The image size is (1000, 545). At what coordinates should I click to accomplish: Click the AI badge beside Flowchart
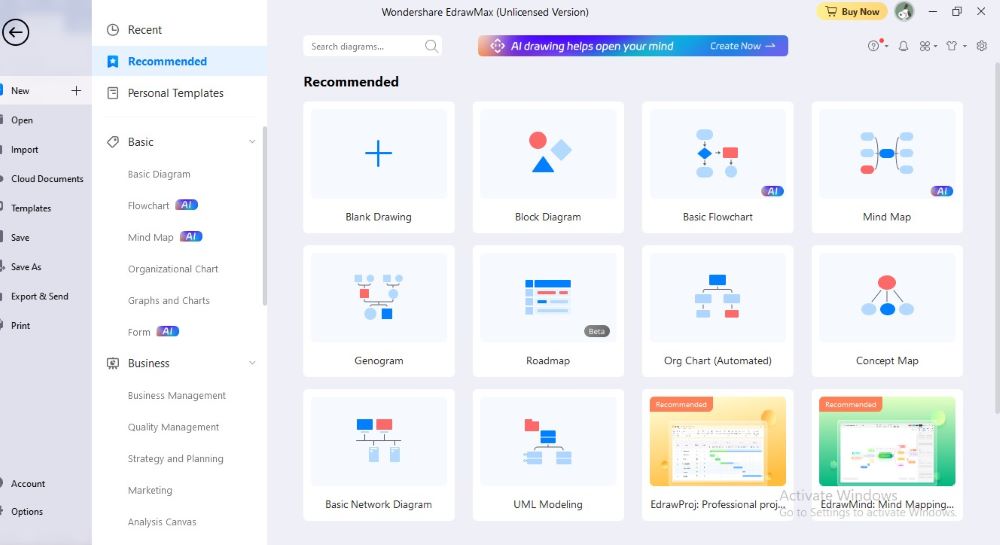(x=187, y=205)
